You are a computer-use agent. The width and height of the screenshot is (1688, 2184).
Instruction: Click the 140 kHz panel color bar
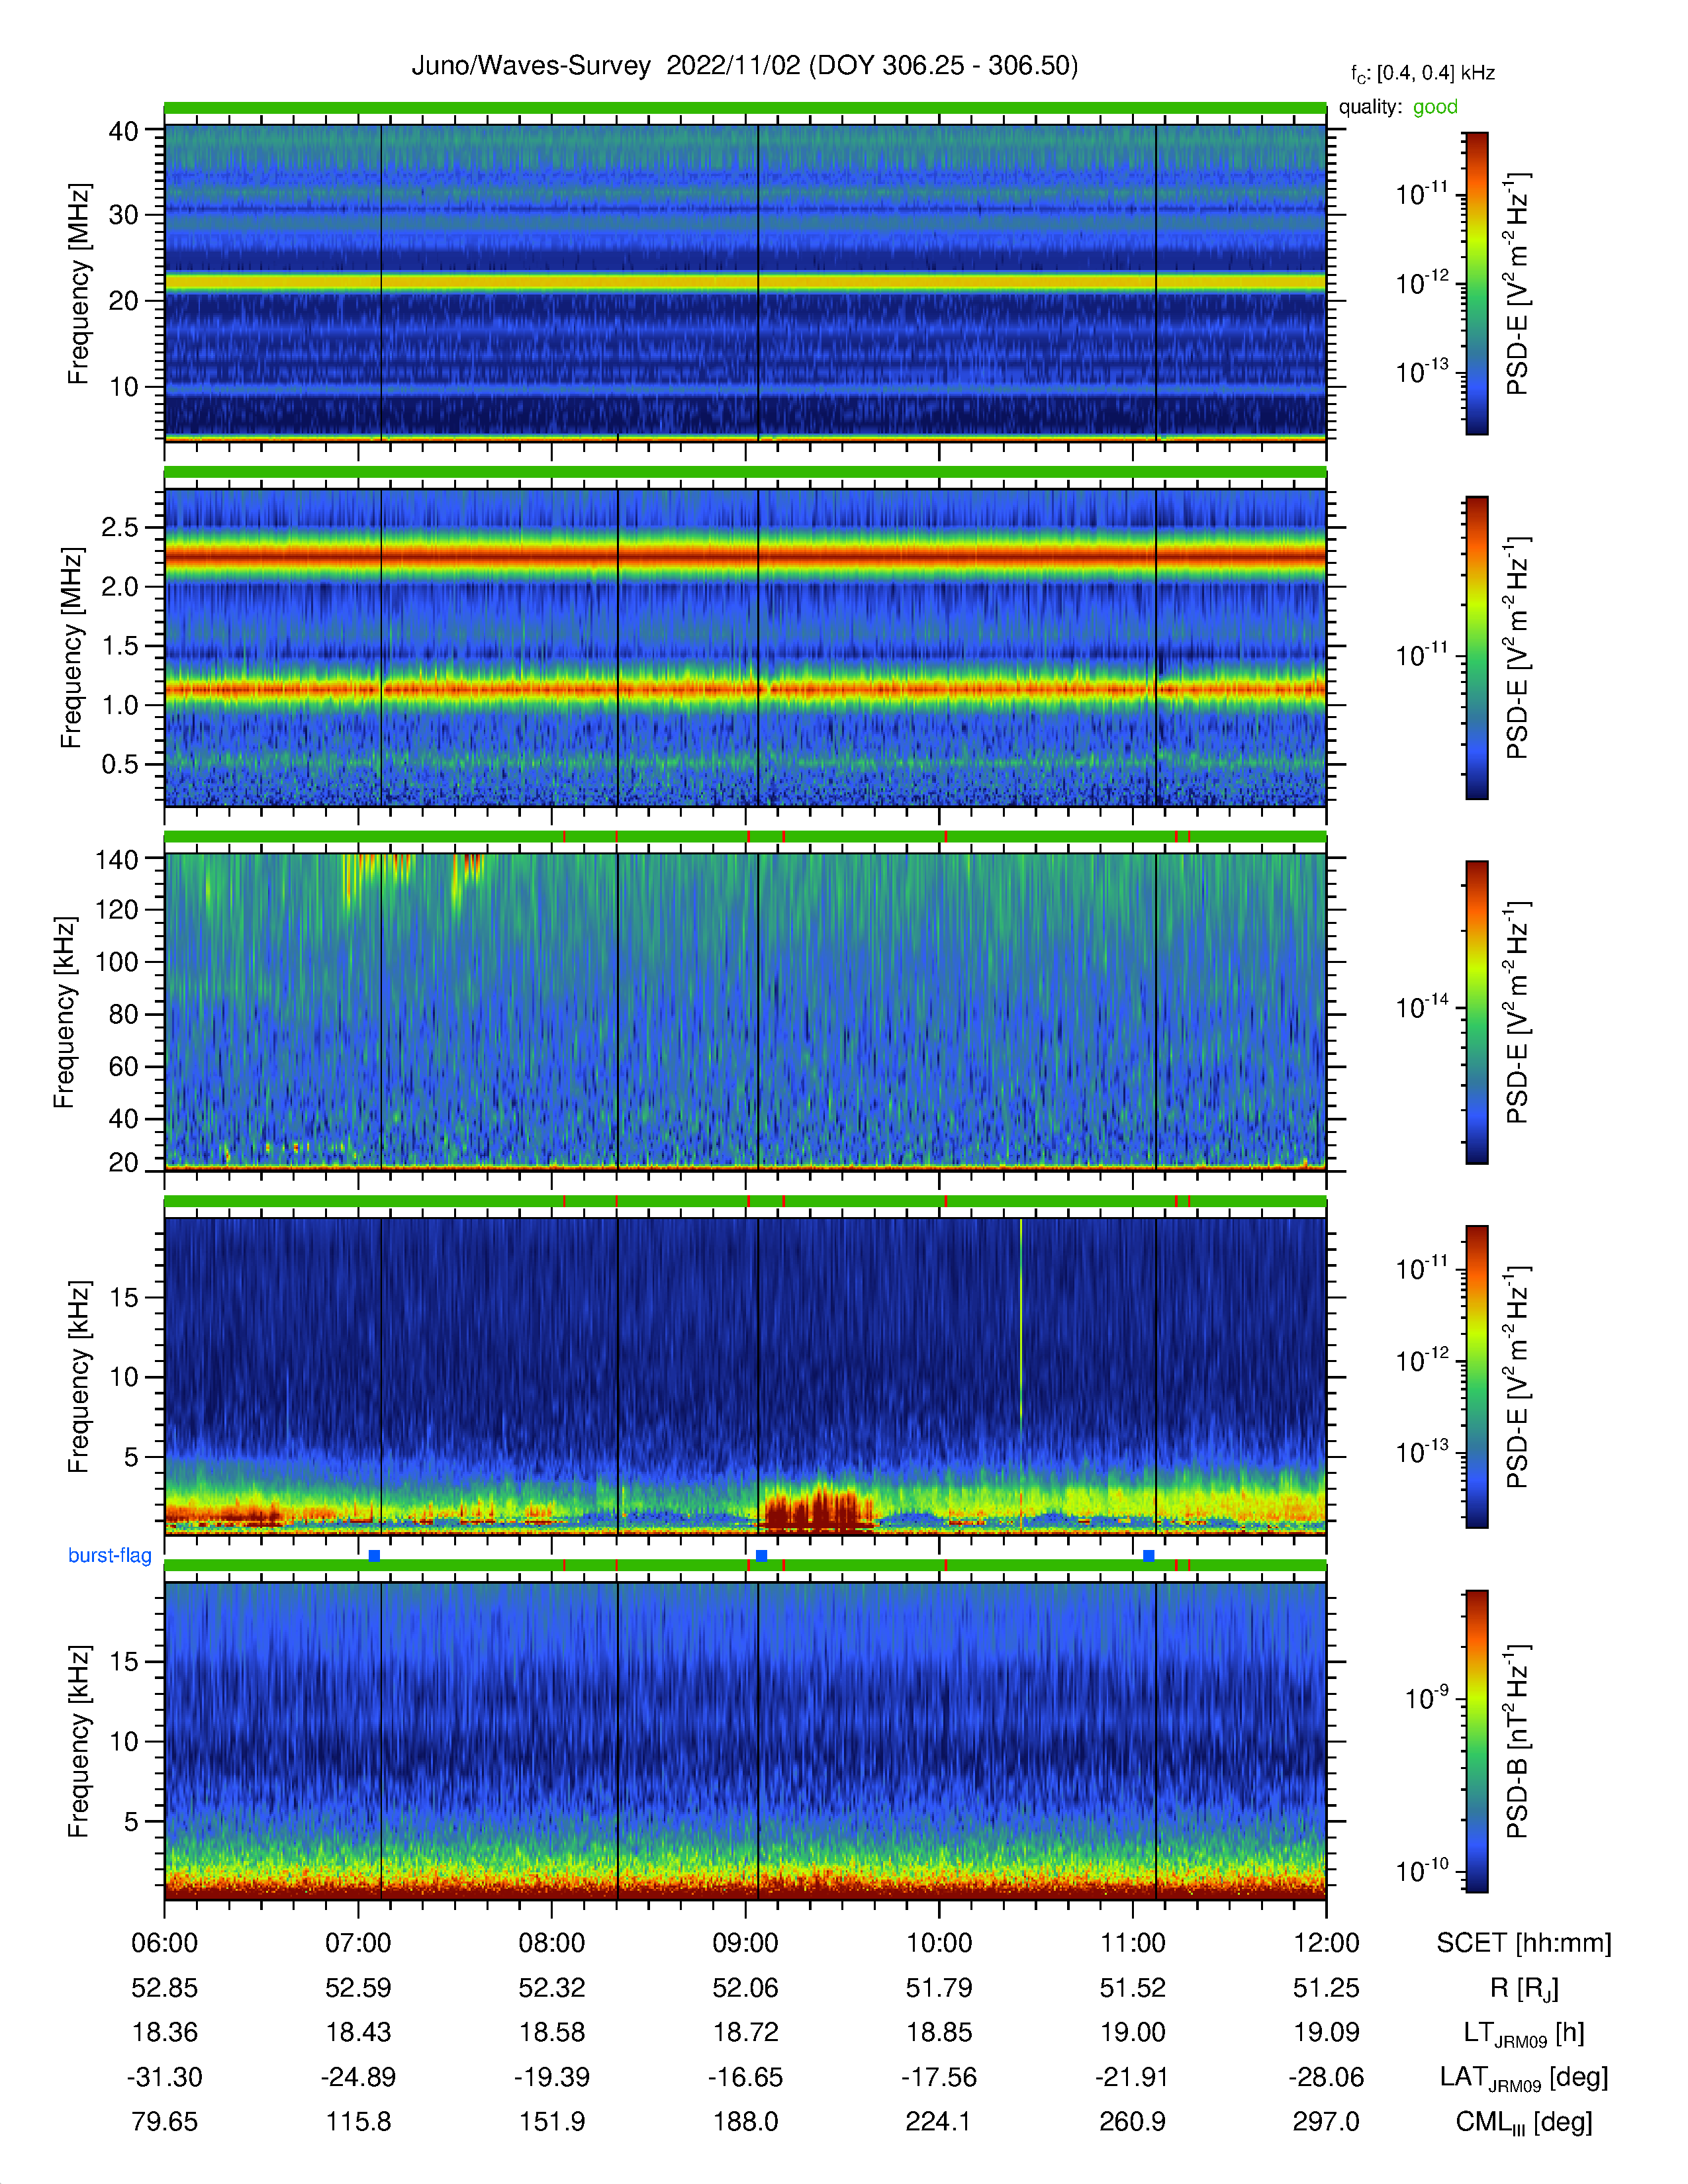(1476, 1012)
